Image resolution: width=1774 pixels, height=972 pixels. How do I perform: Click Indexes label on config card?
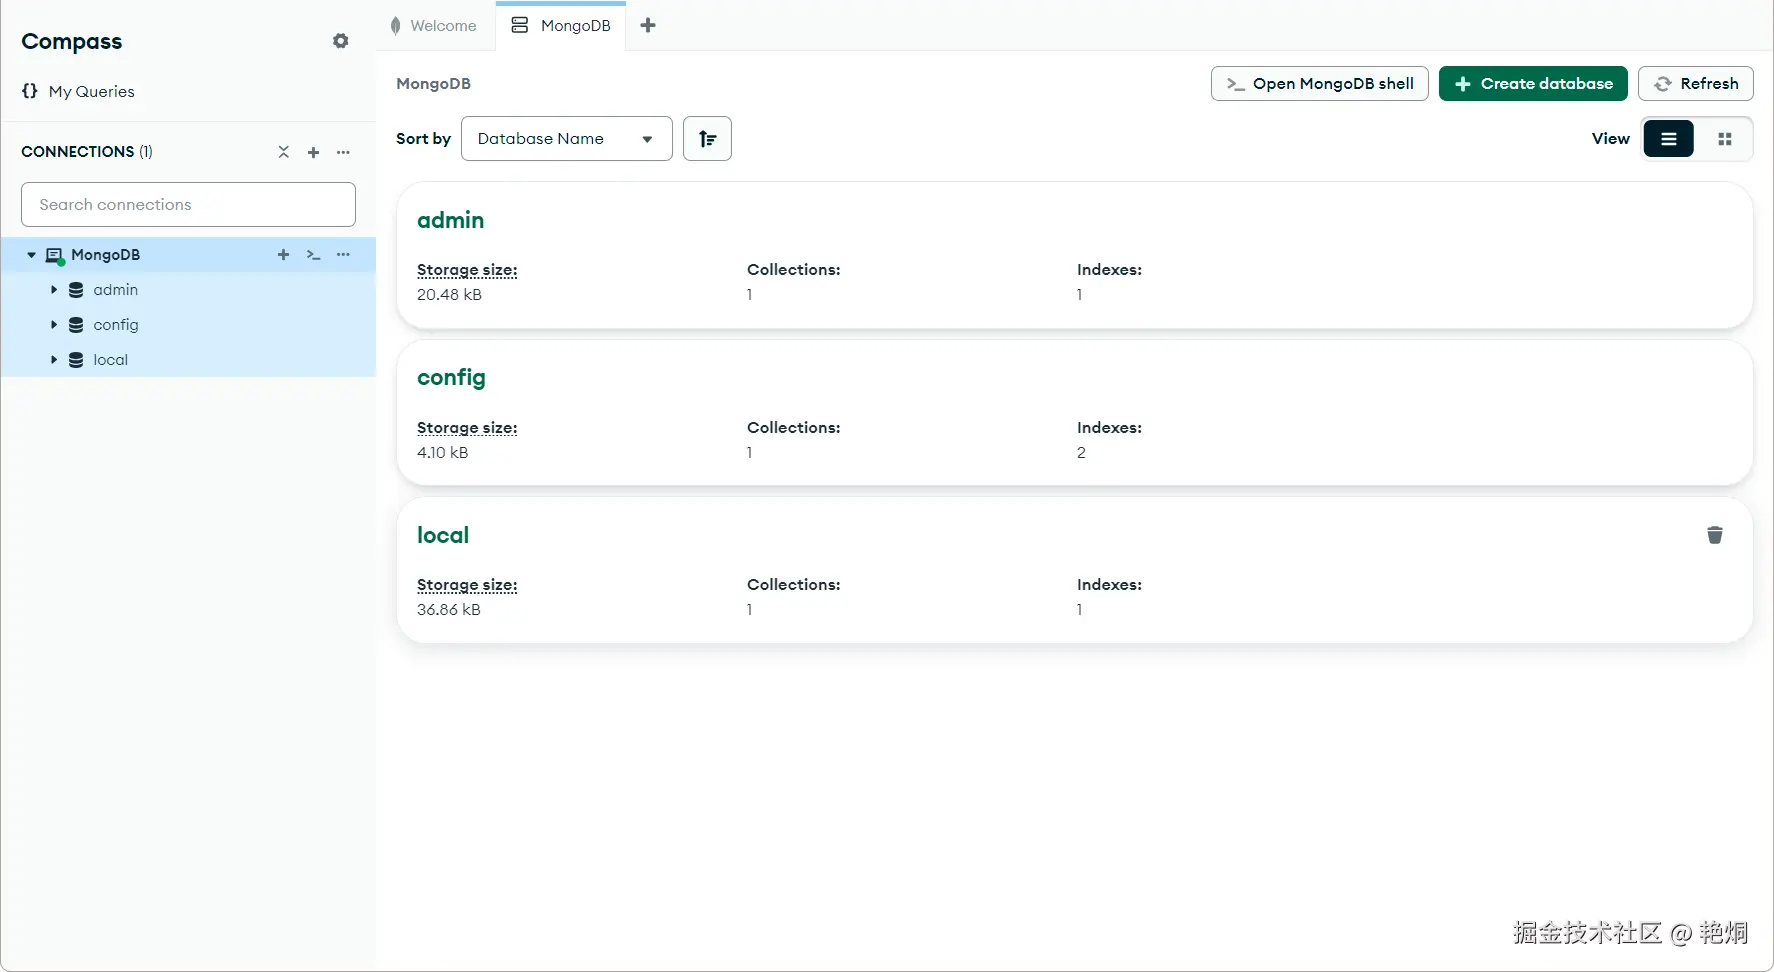[x=1109, y=428]
